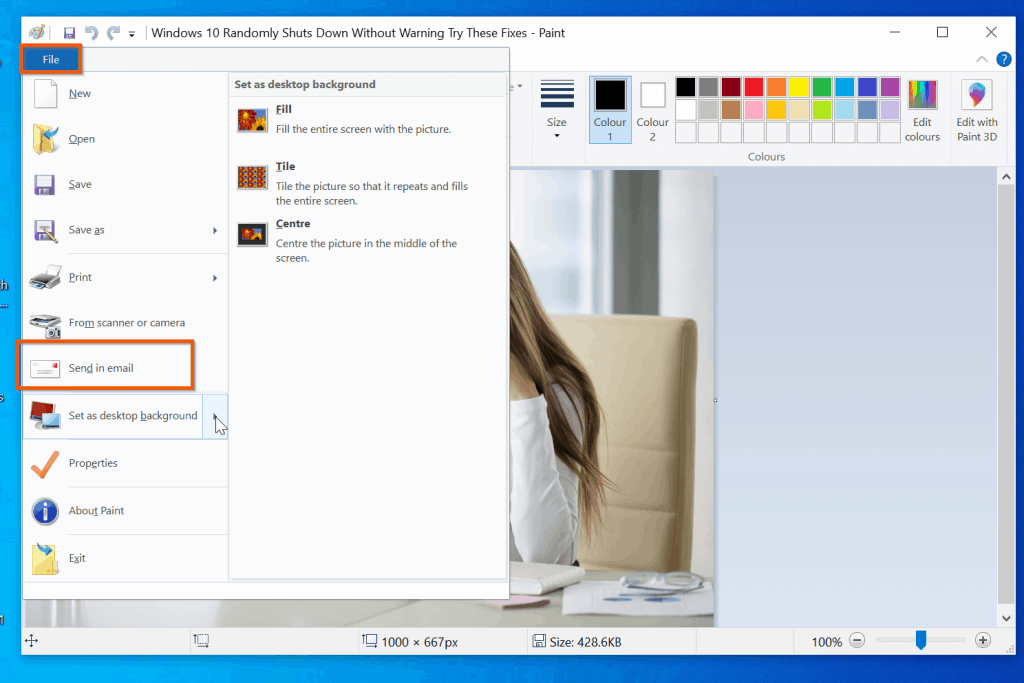Screen dimensions: 1024x683
Task: Click the zoom out minus button
Action: [857, 641]
